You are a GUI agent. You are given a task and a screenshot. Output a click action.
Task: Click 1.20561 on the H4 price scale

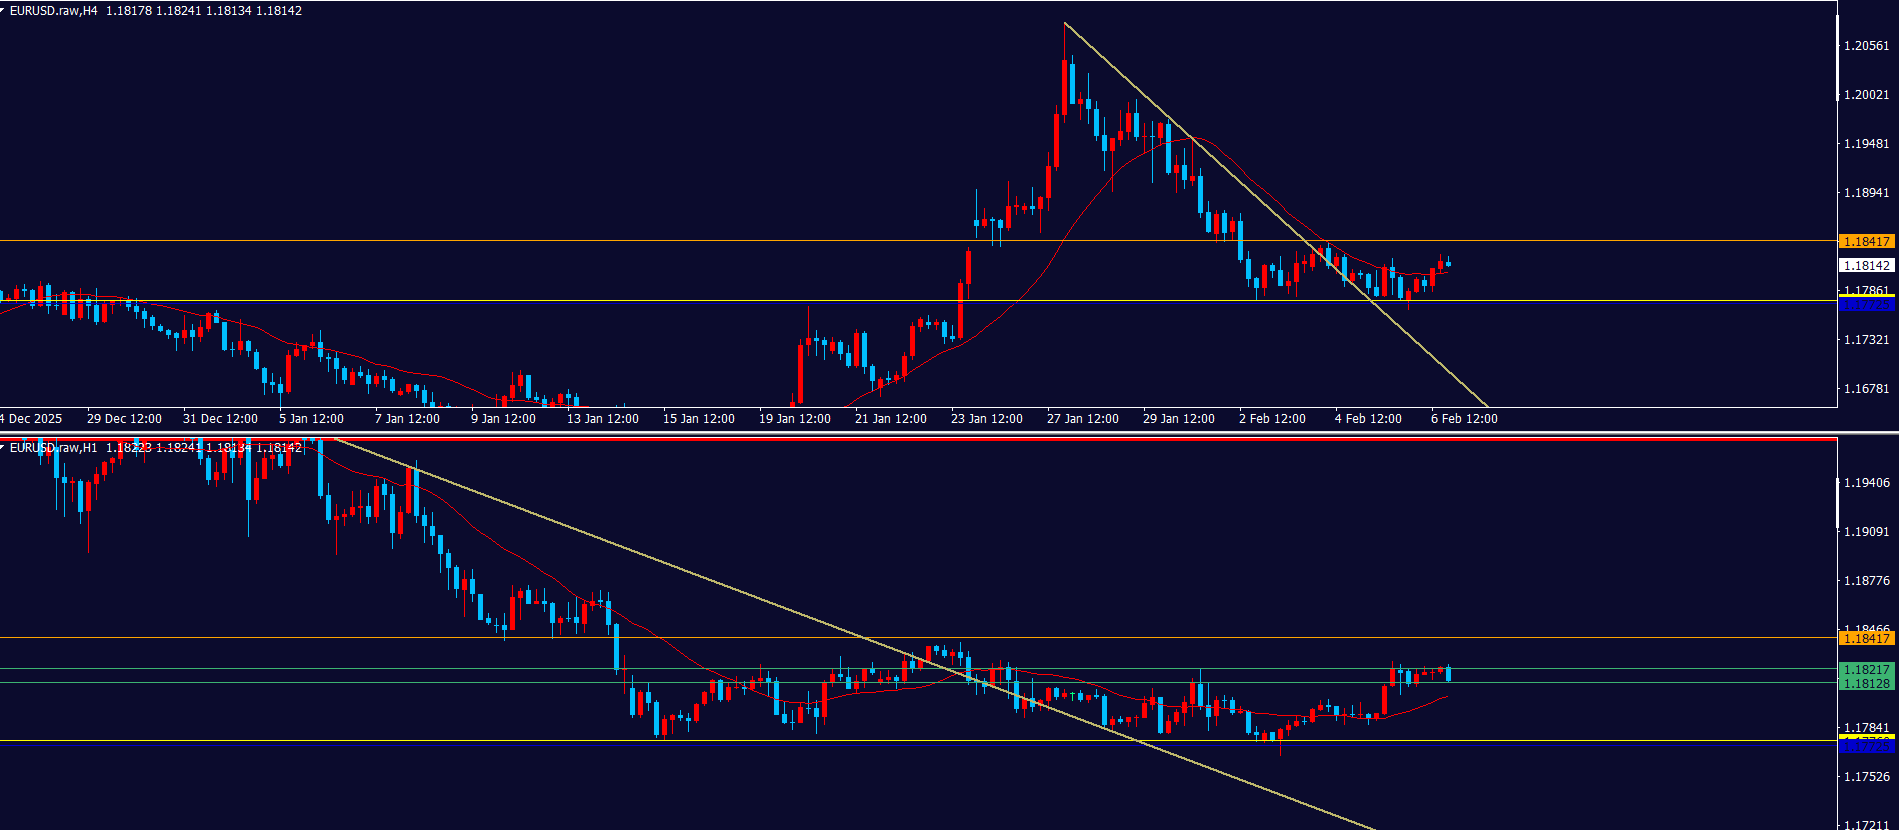coord(1866,46)
